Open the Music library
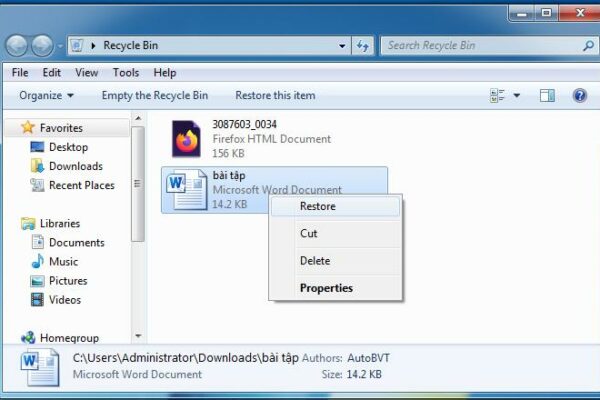600x400 pixels. pos(63,262)
